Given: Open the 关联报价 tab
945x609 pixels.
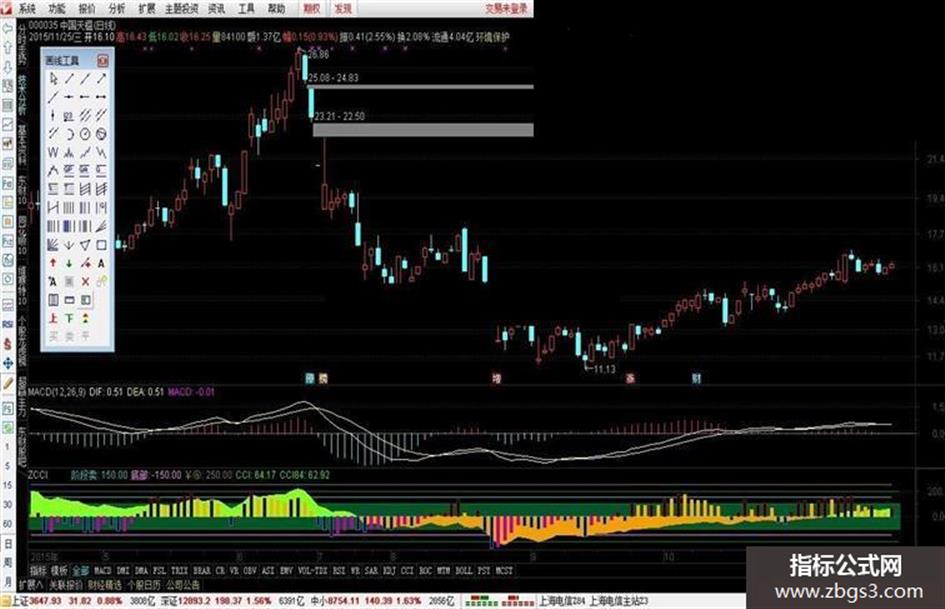Looking at the screenshot, I should [66, 584].
